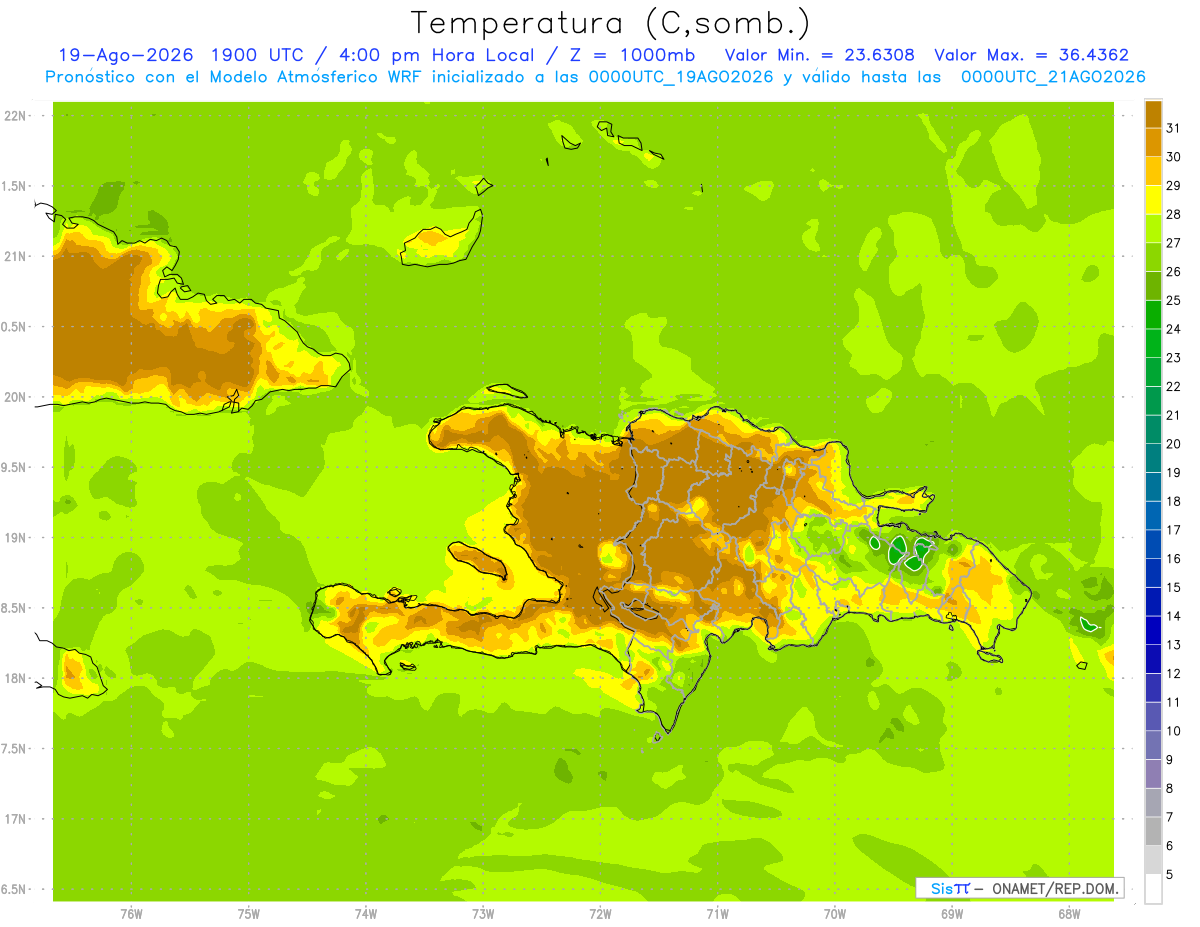Click the initialization time 0000UTC_19AGO2026
Screen dimensions: 1200x927
(x=681, y=77)
